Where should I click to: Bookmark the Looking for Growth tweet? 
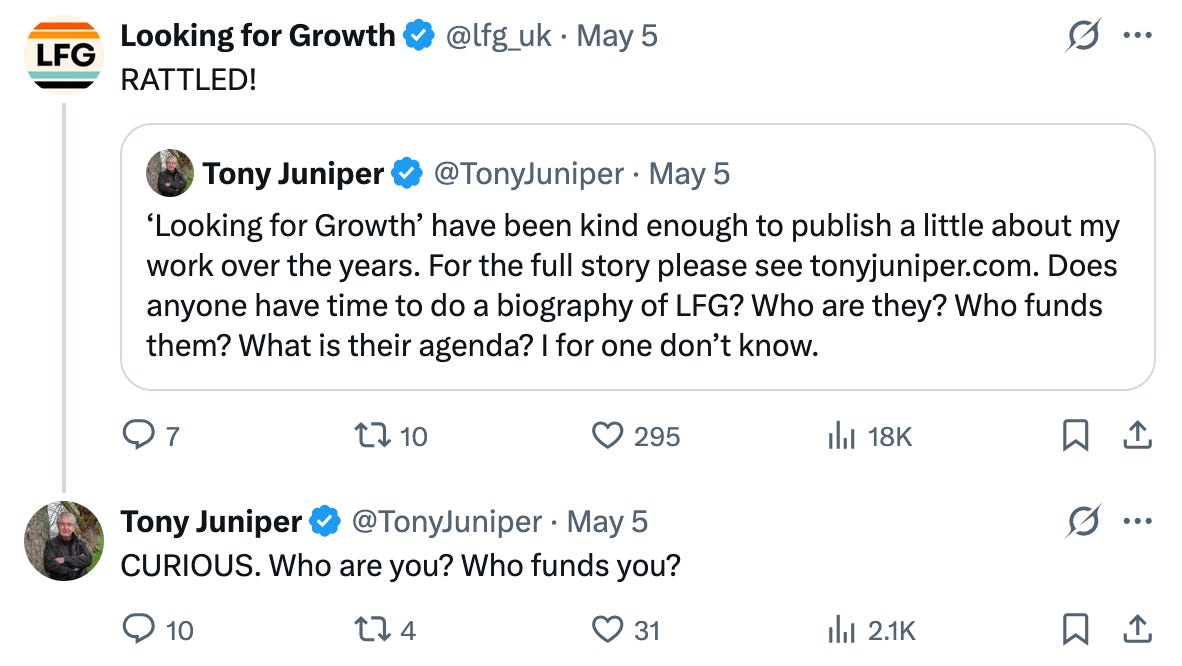[1076, 435]
